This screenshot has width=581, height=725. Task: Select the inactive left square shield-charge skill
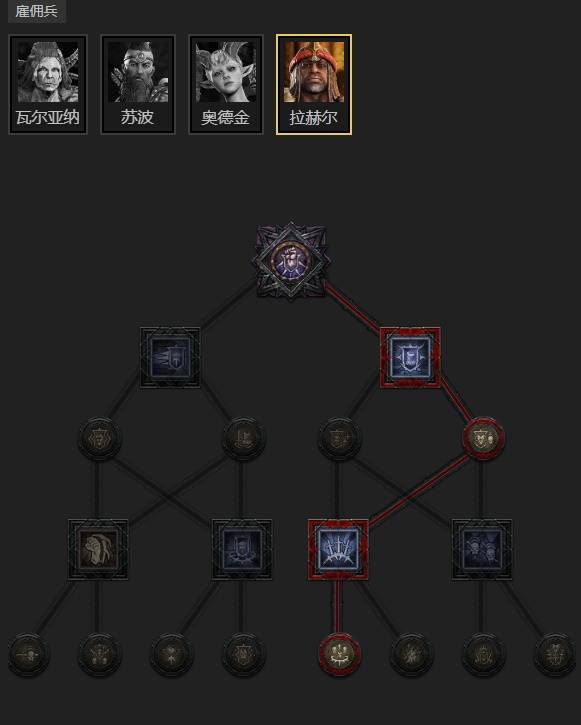(x=170, y=357)
